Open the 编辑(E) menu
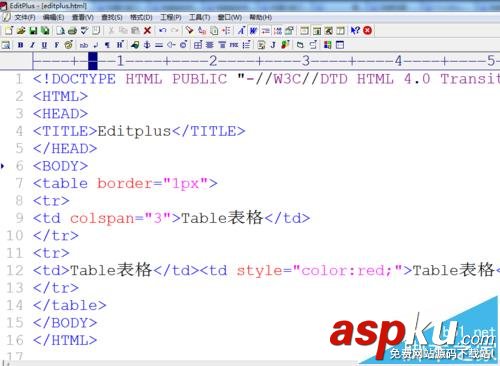 coord(54,17)
